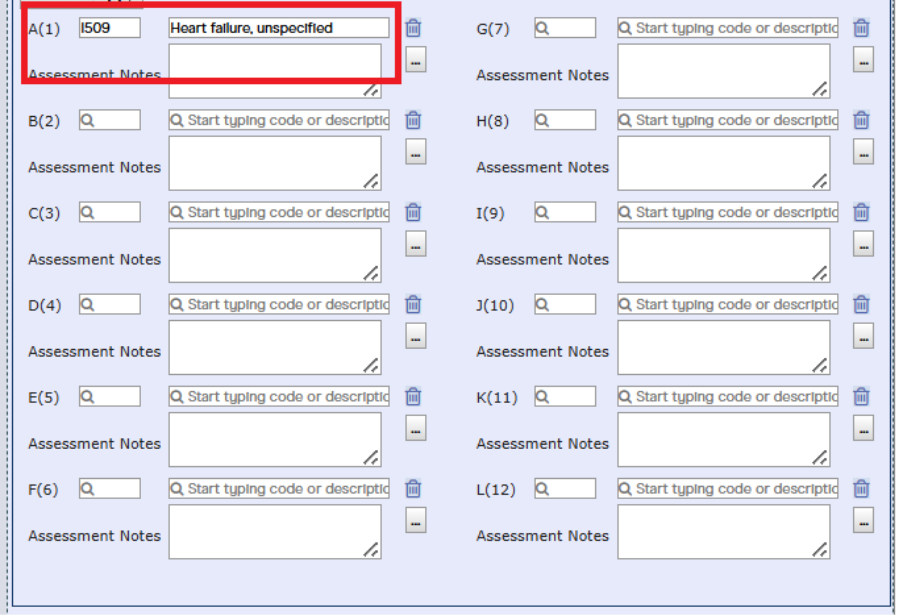Open ellipsis button beside I(9) assessment notes
The width and height of the screenshot is (903, 615).
pyautogui.click(x=863, y=244)
